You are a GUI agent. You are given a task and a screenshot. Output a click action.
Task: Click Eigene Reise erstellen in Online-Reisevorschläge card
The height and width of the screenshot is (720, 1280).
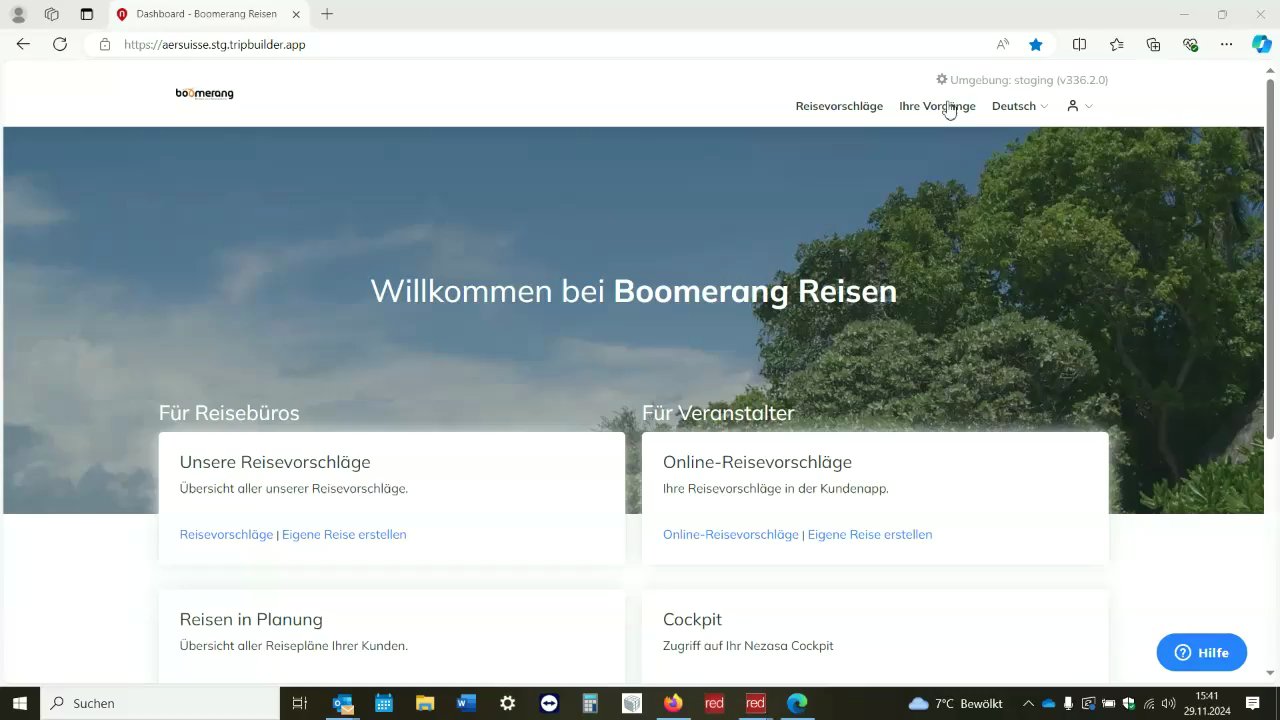click(x=870, y=534)
